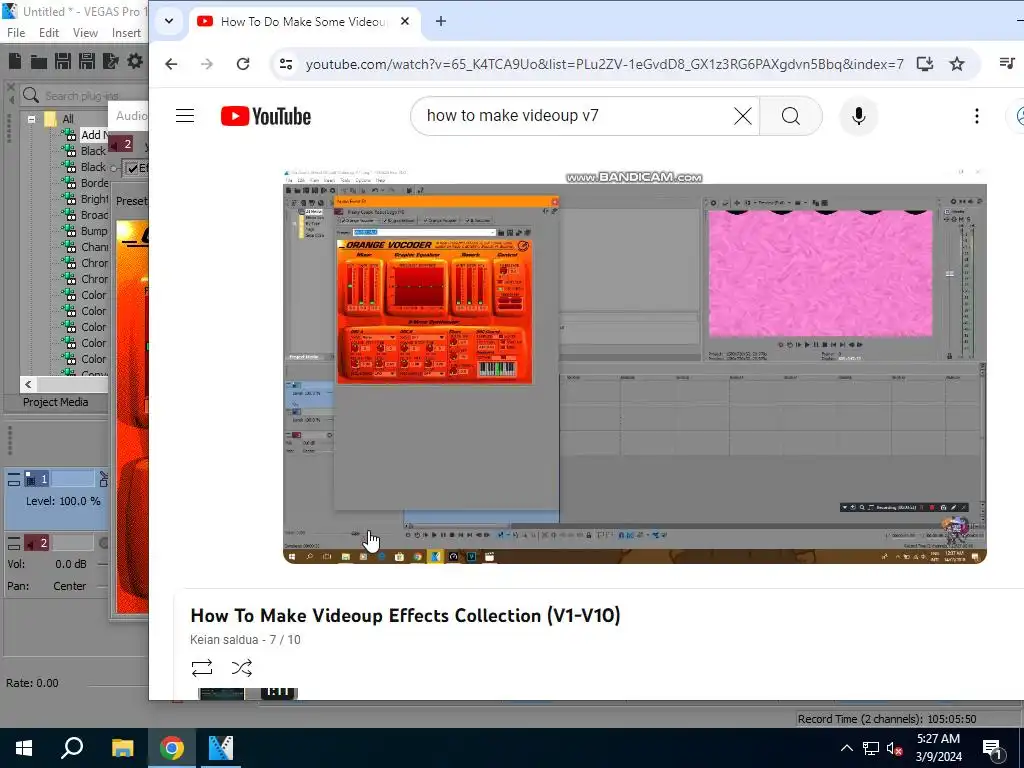
Task: Open site information icon in address bar
Action: (x=286, y=64)
